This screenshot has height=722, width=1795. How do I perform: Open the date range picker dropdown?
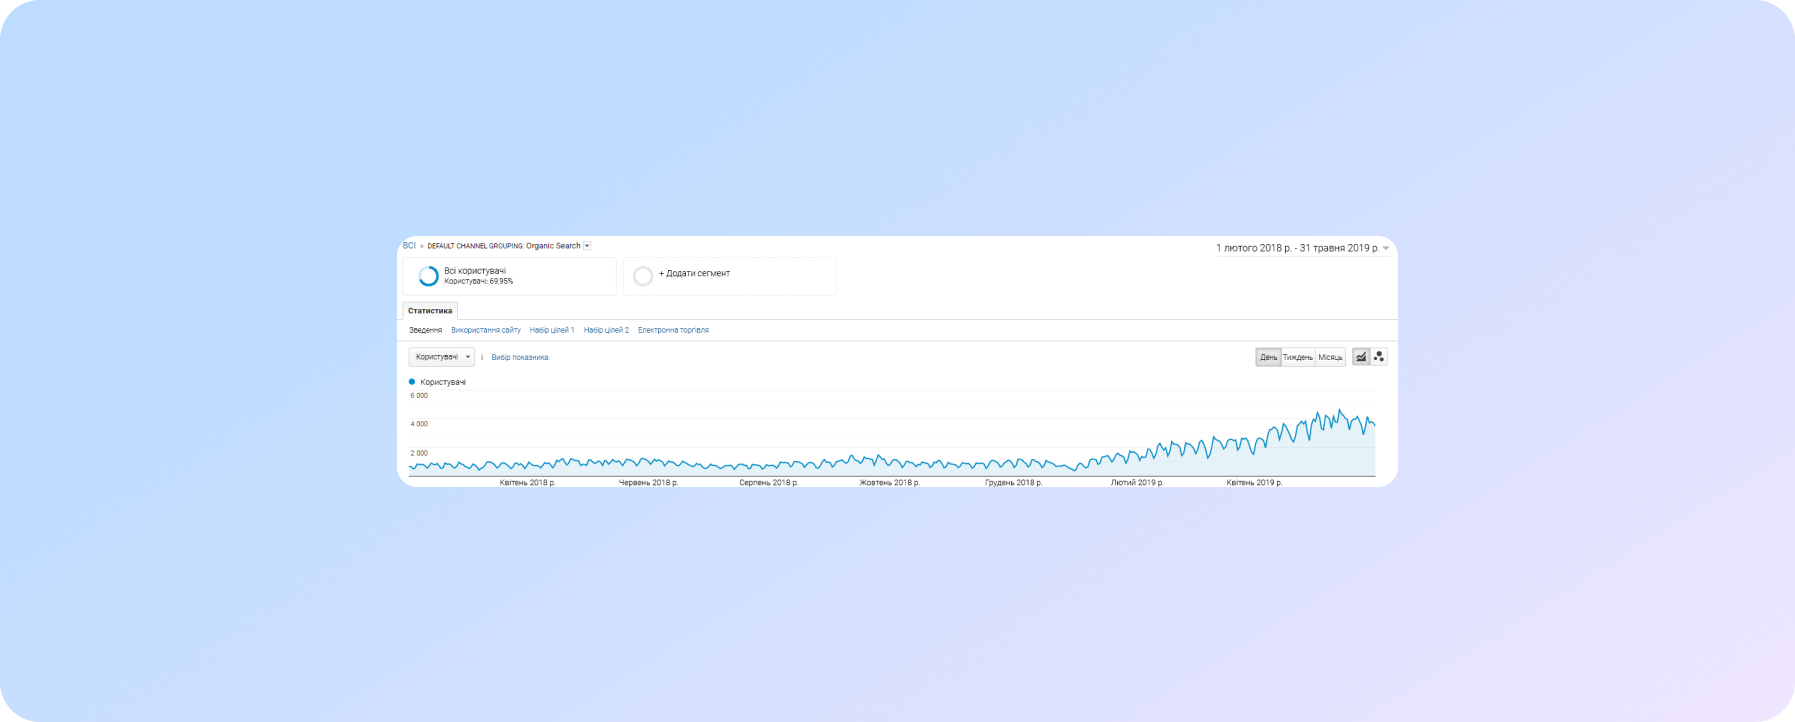click(x=1303, y=248)
